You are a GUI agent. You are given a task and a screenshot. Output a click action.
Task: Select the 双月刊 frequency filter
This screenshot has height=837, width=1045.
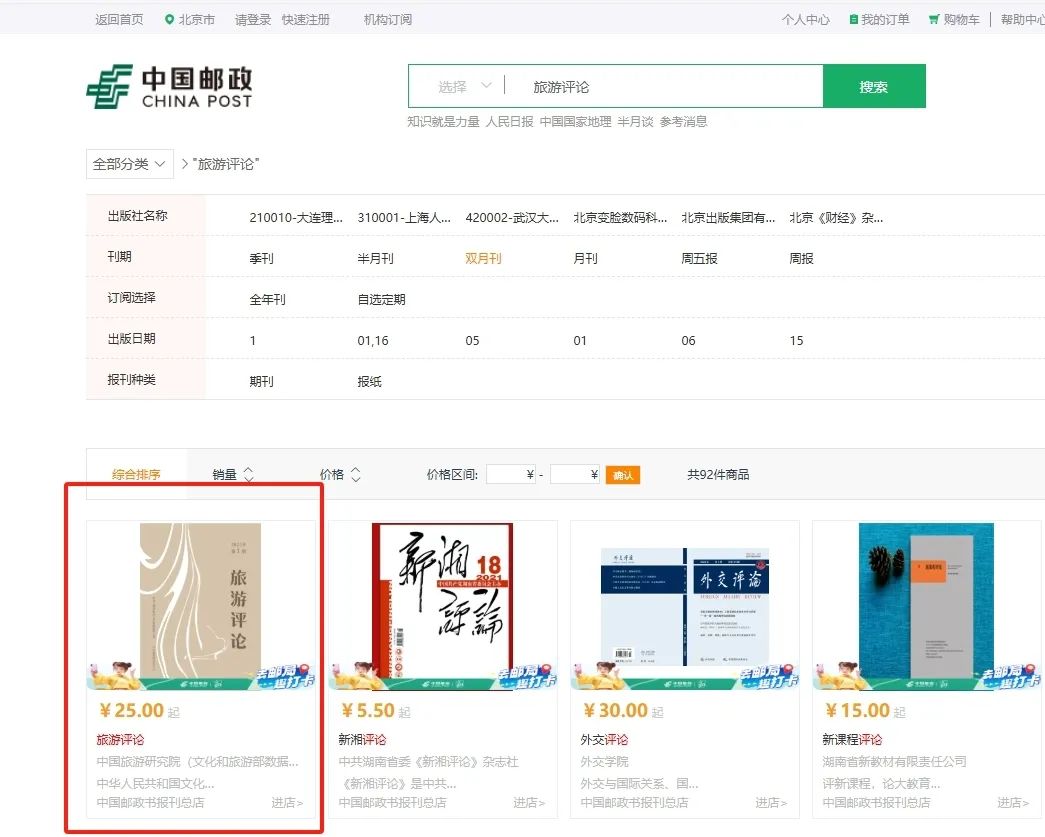(483, 258)
